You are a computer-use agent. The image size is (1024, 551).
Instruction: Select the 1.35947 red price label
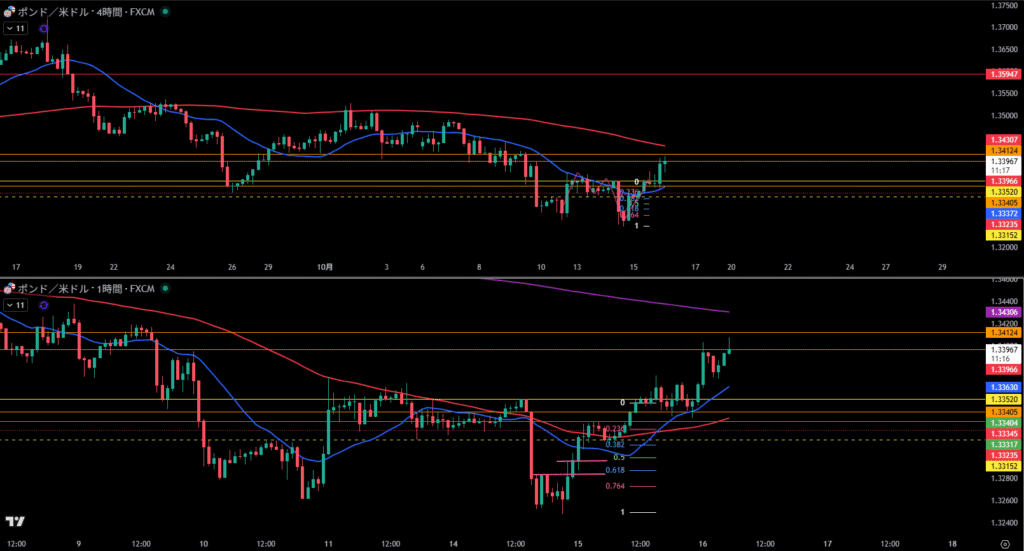(1003, 75)
